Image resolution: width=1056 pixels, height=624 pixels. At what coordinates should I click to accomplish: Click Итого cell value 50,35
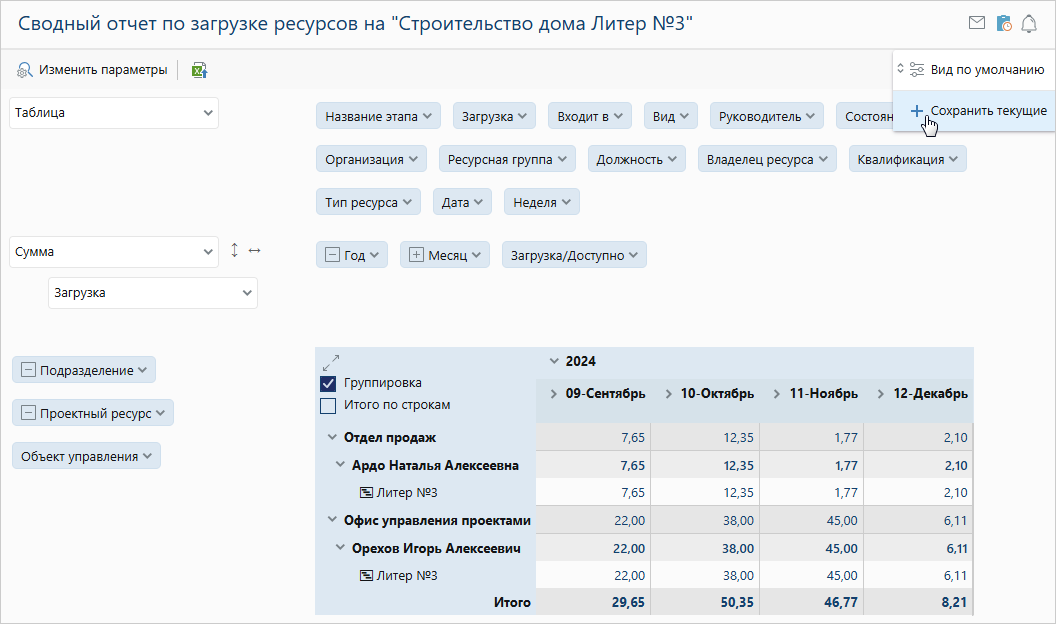pyautogui.click(x=737, y=602)
